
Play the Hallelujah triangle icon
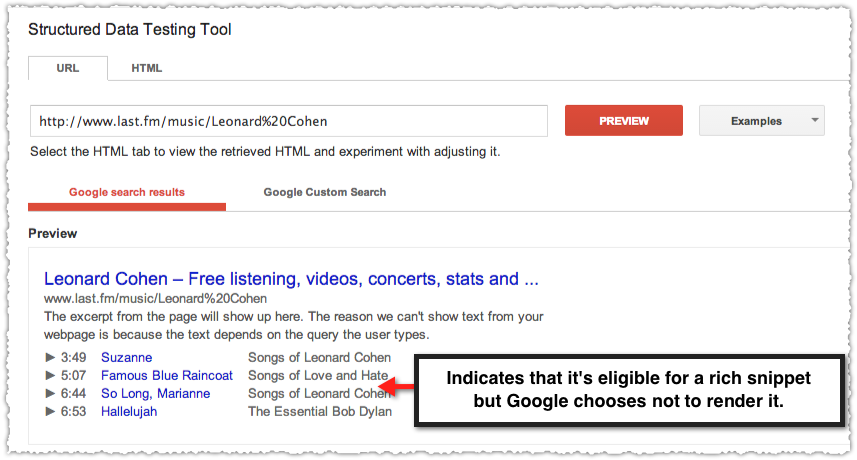[x=50, y=411]
